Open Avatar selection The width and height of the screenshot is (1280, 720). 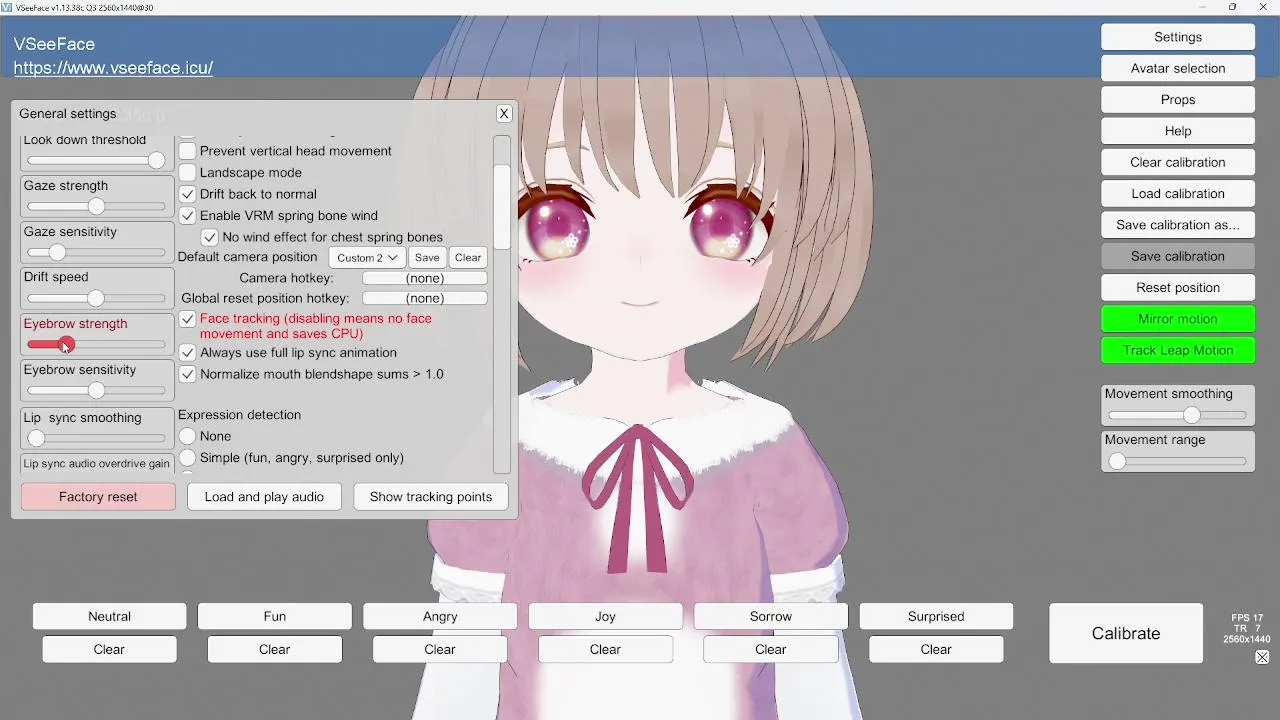pos(1178,68)
